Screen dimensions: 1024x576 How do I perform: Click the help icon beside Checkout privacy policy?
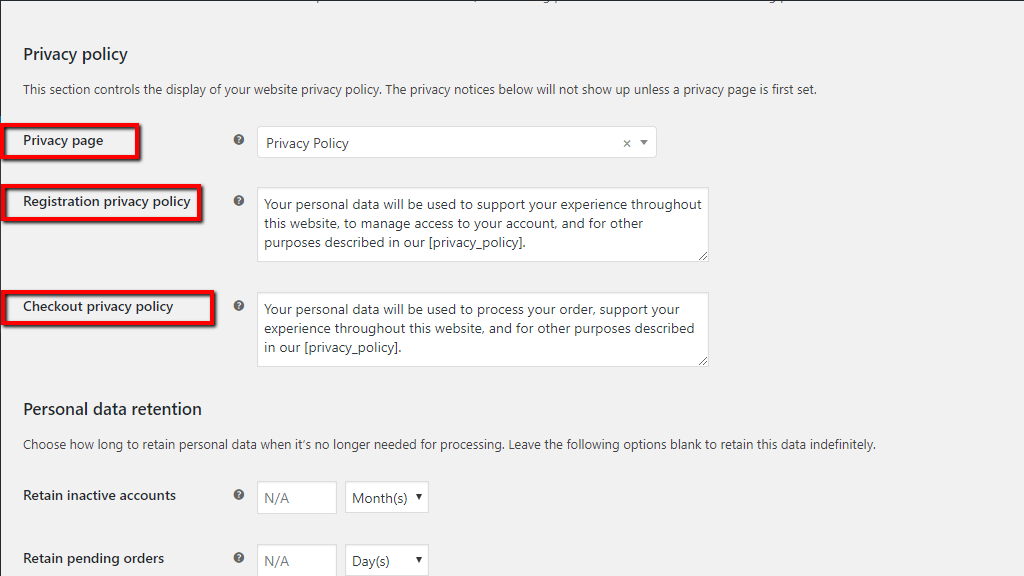point(238,307)
